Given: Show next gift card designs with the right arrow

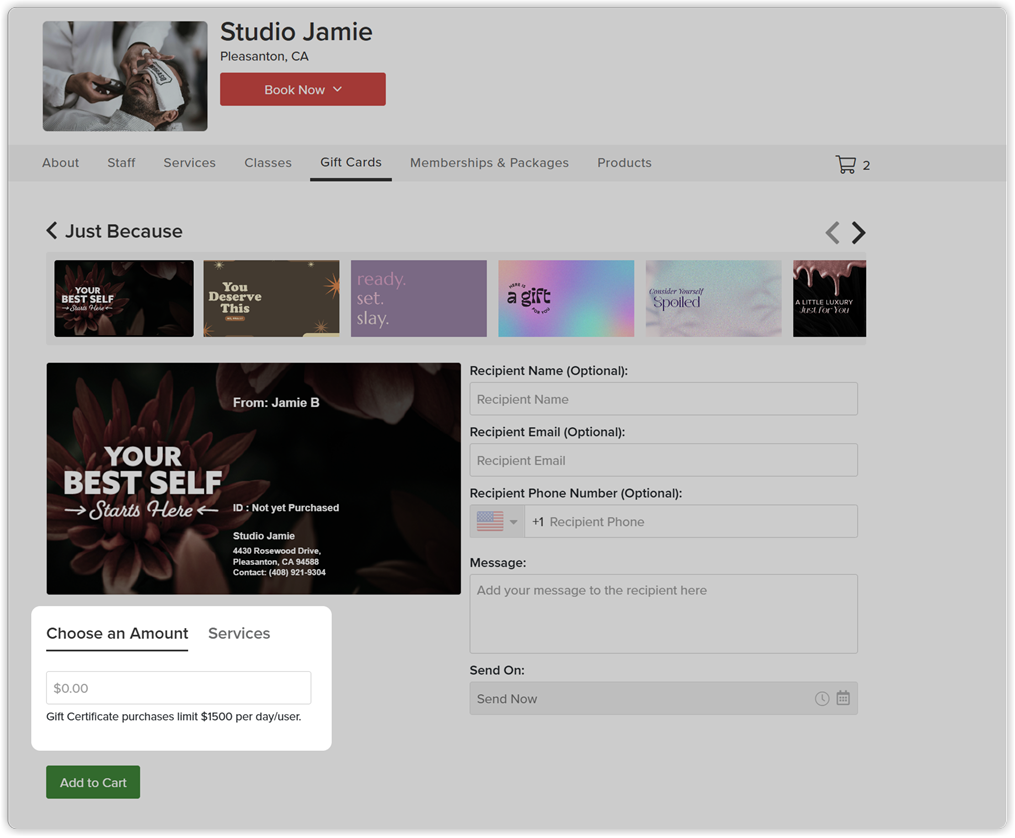Looking at the screenshot, I should [x=858, y=232].
